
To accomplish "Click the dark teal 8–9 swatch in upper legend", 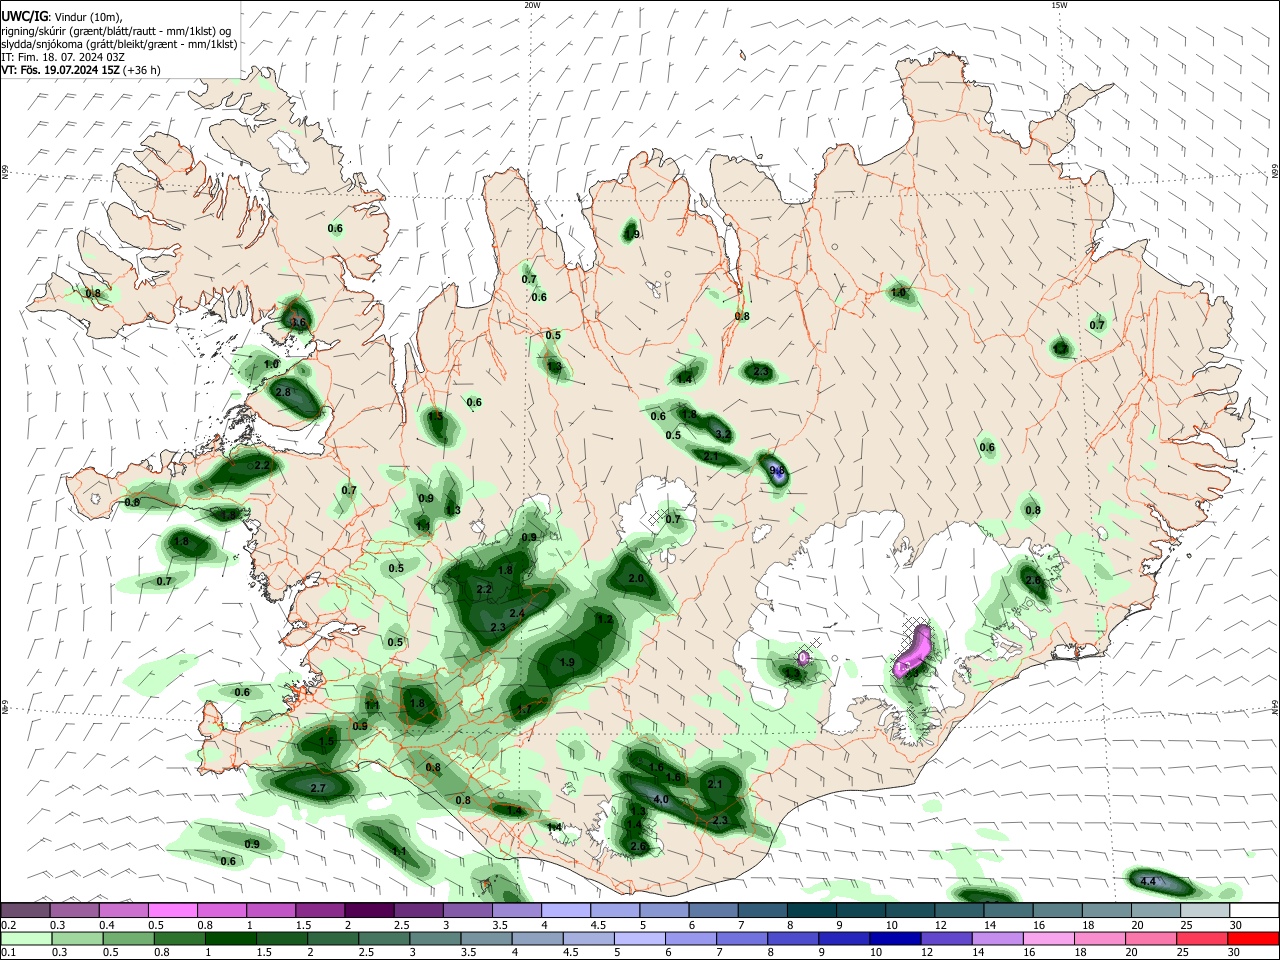I will [812, 910].
